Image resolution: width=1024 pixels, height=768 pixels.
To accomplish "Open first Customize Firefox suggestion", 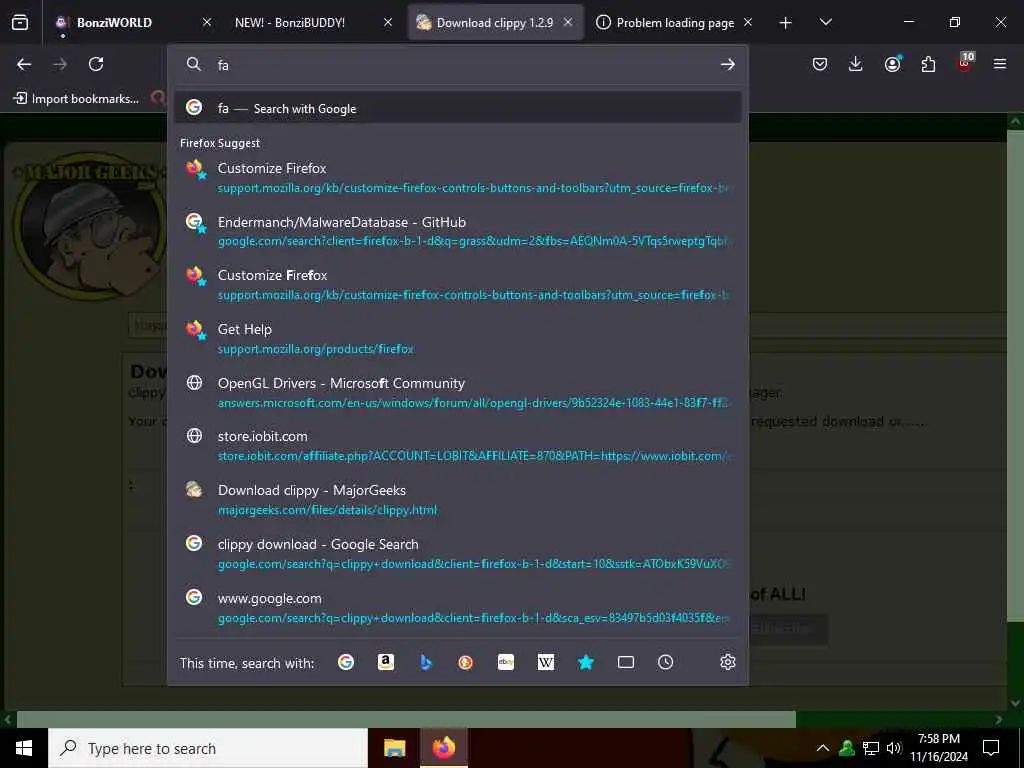I will (458, 178).
